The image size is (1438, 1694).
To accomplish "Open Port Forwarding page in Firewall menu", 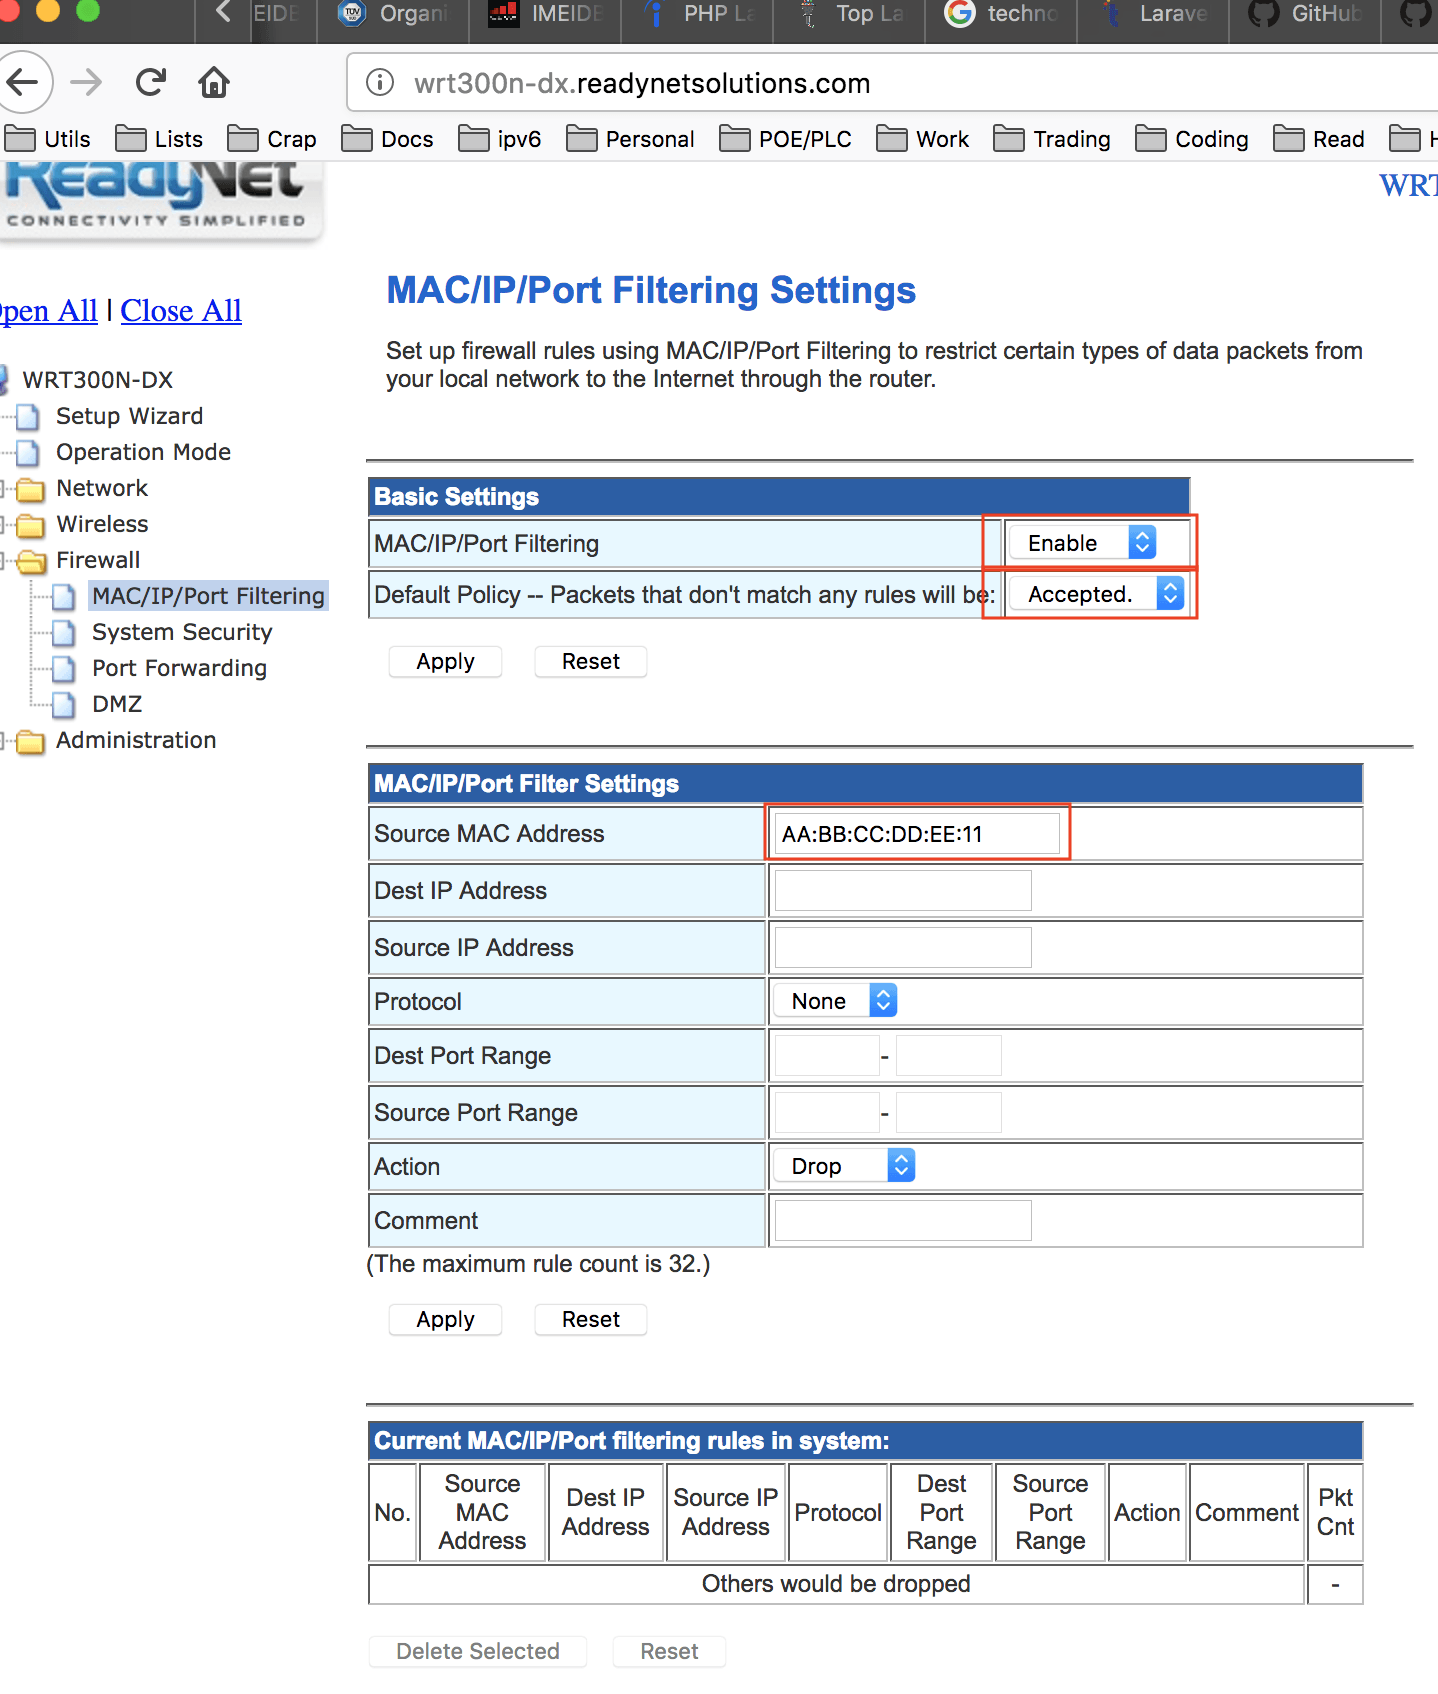I will pyautogui.click(x=179, y=668).
